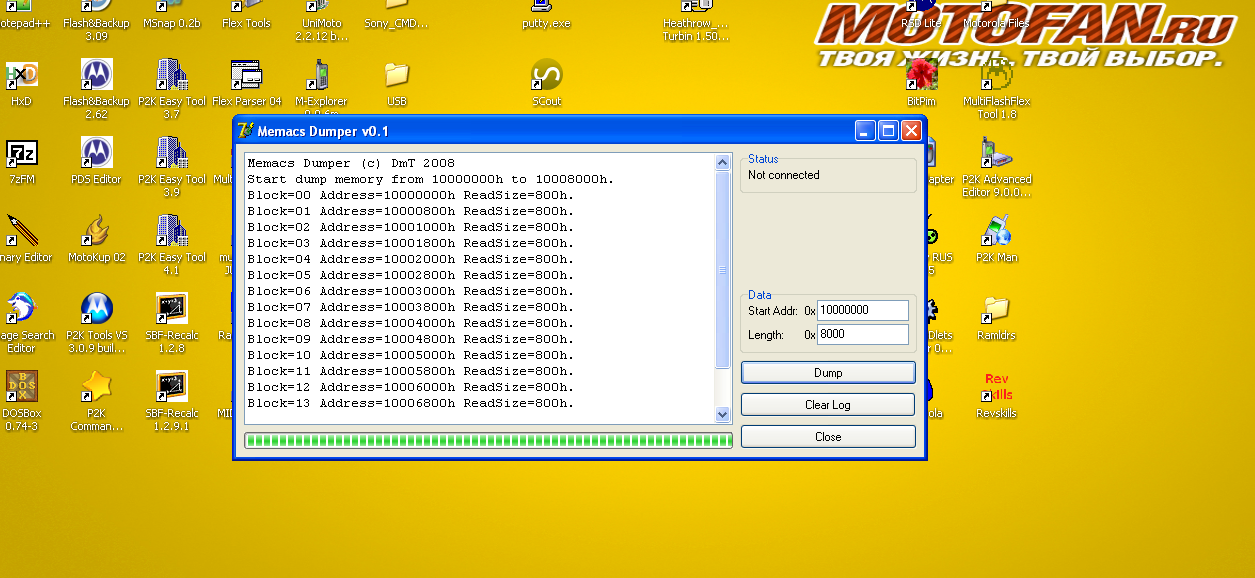The image size is (1255, 578).
Task: Click the "Block=07 Address=10003800h" log line
Action: coord(411,307)
